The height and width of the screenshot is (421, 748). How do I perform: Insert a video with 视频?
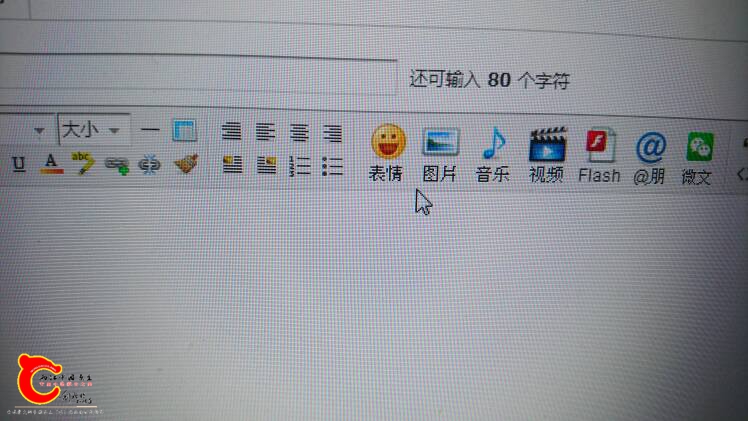(547, 155)
